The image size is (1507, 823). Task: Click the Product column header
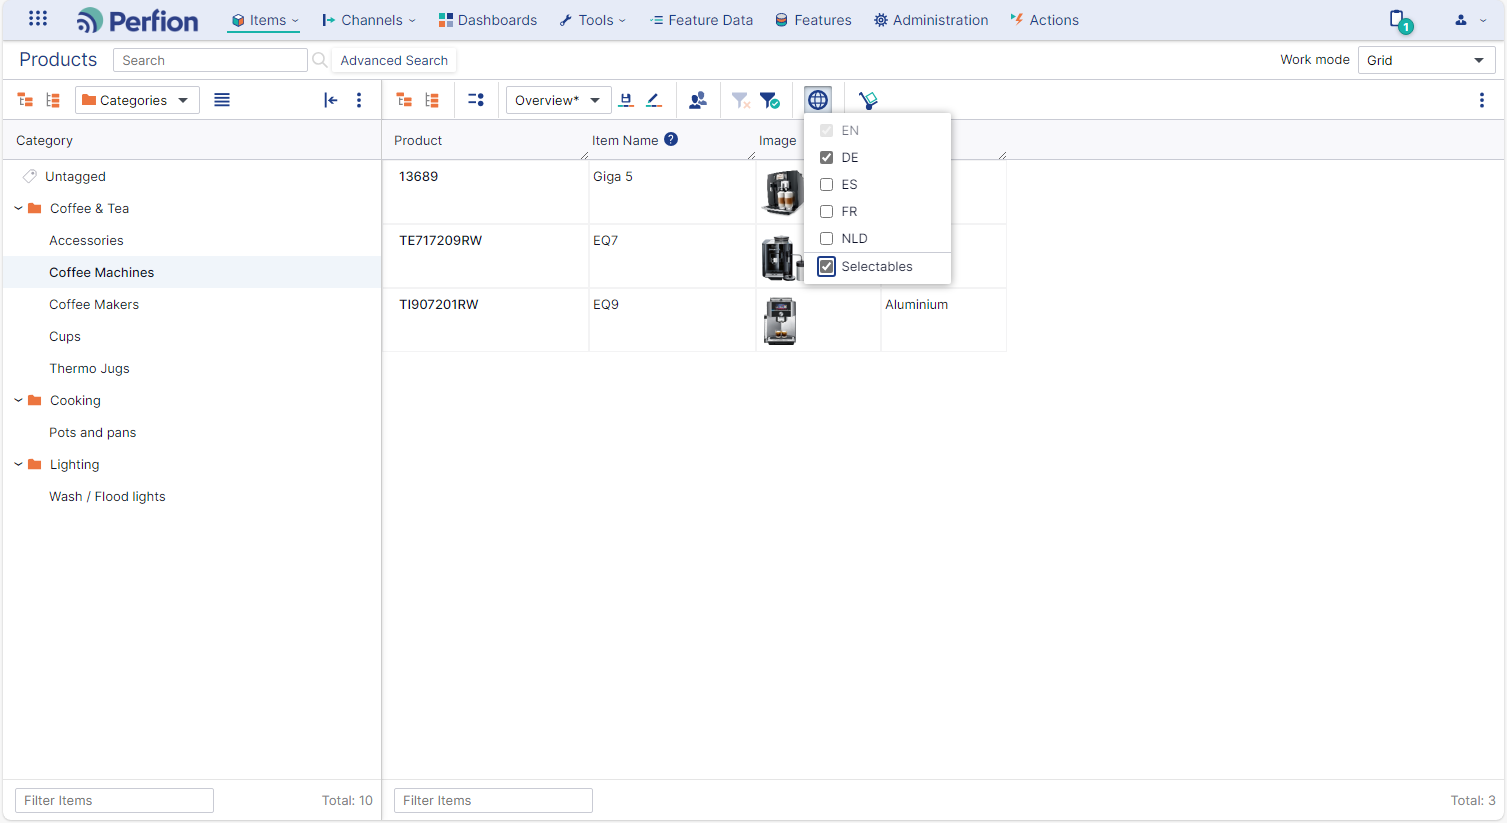pyautogui.click(x=486, y=140)
